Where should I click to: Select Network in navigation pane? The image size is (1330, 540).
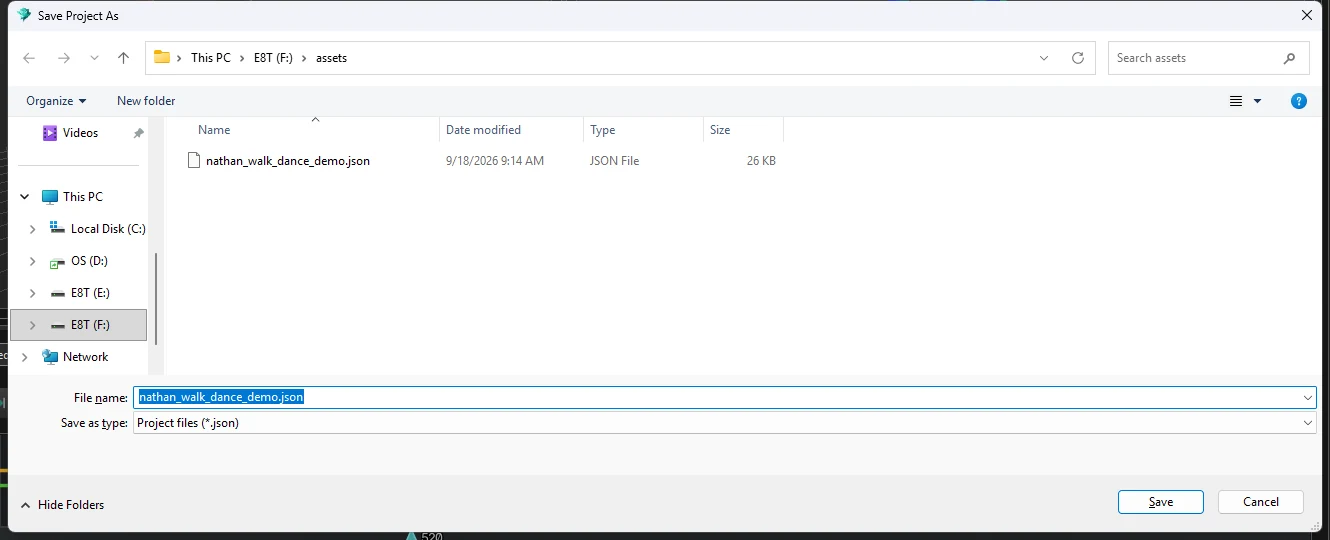pyautogui.click(x=85, y=357)
